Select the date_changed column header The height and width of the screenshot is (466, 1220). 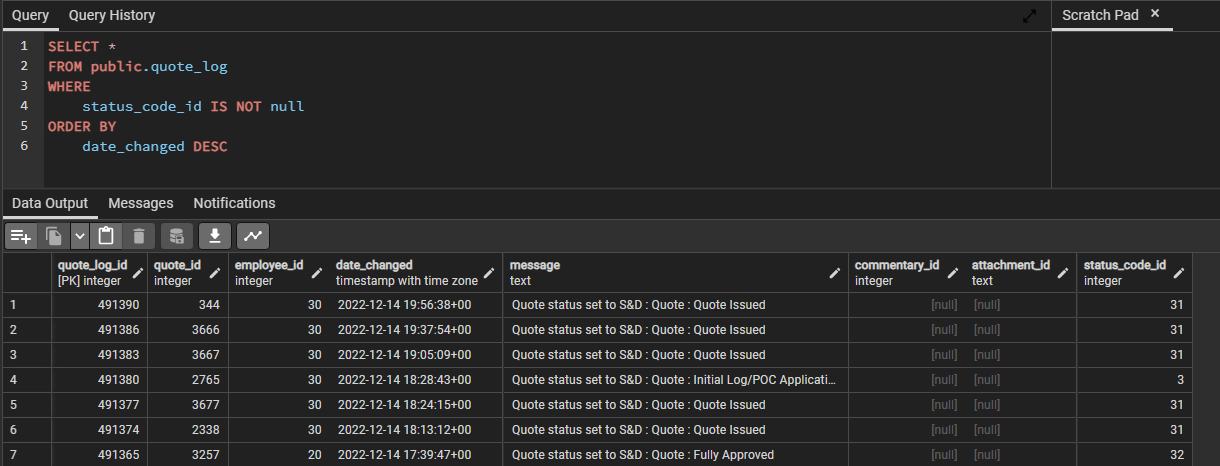click(x=415, y=273)
